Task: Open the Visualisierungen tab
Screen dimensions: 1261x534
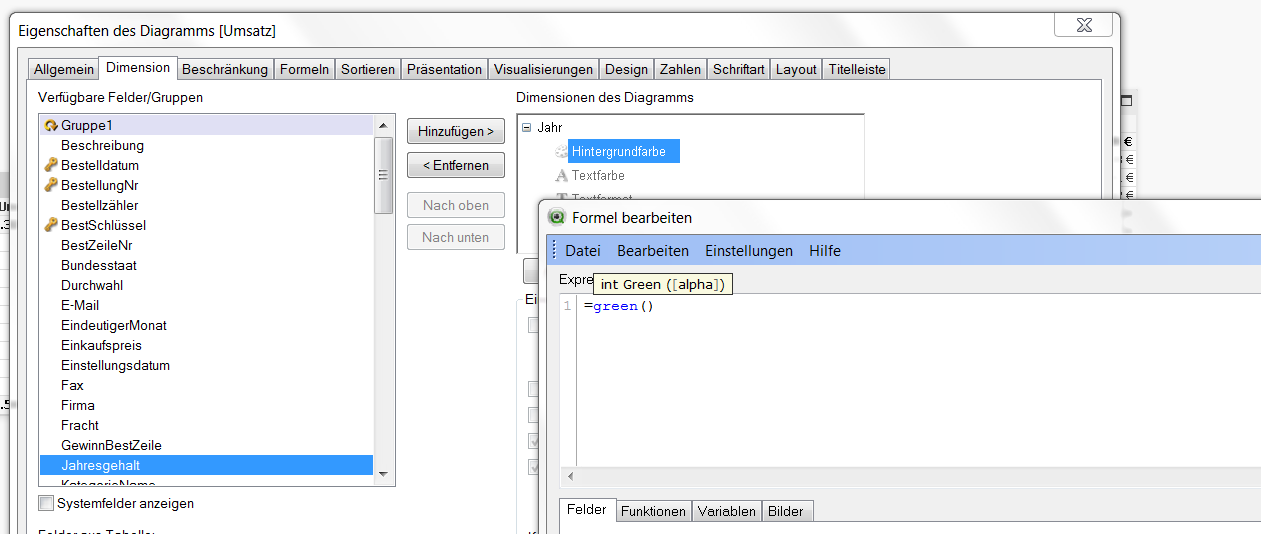Action: tap(543, 69)
